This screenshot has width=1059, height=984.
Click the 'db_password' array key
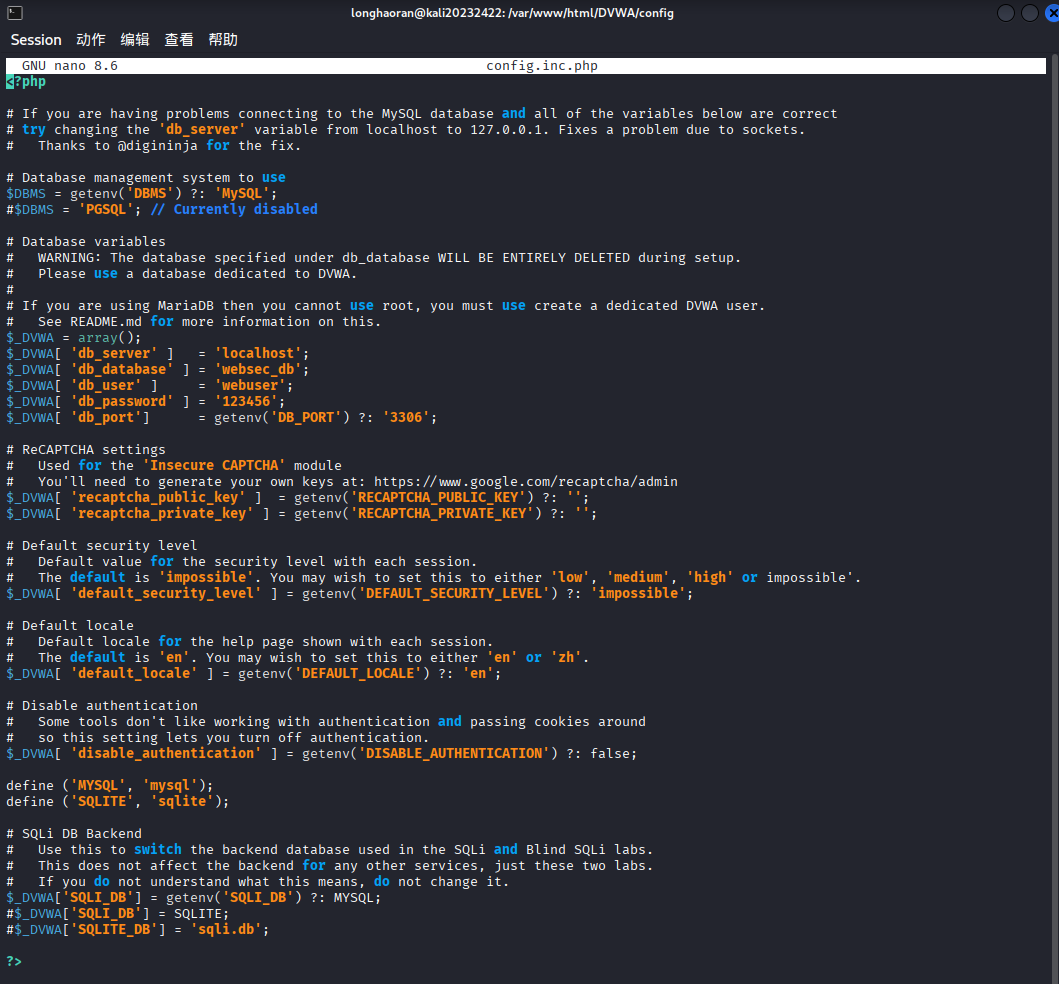point(122,401)
